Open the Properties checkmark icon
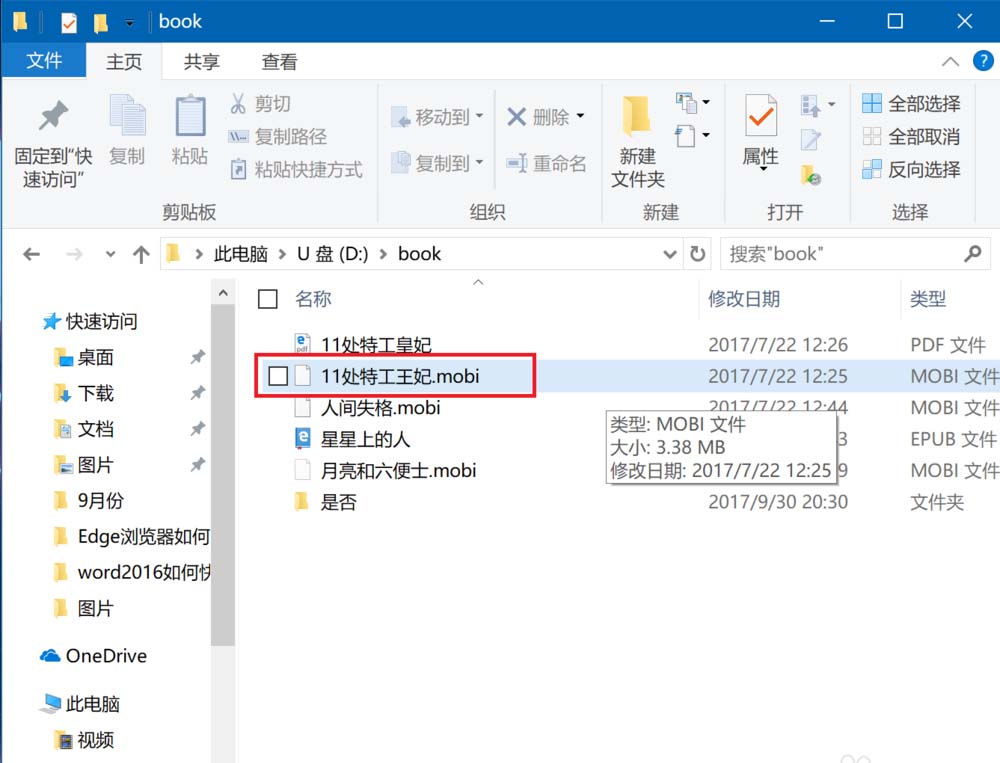 point(760,119)
